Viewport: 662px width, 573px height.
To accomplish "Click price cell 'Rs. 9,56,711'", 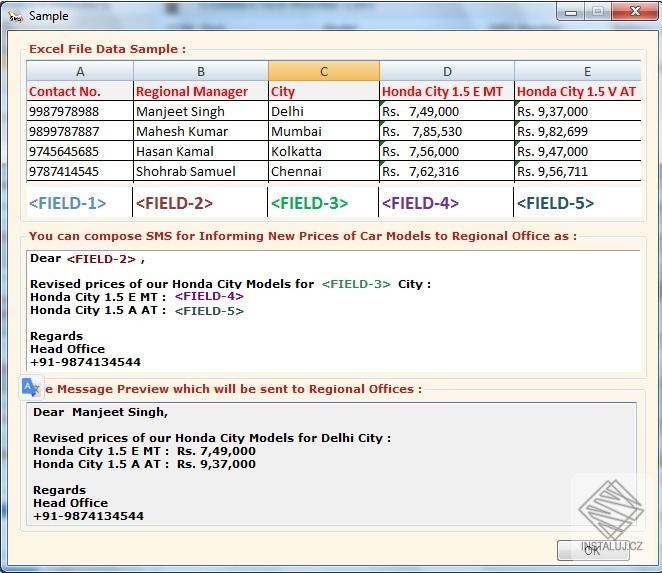I will point(578,171).
